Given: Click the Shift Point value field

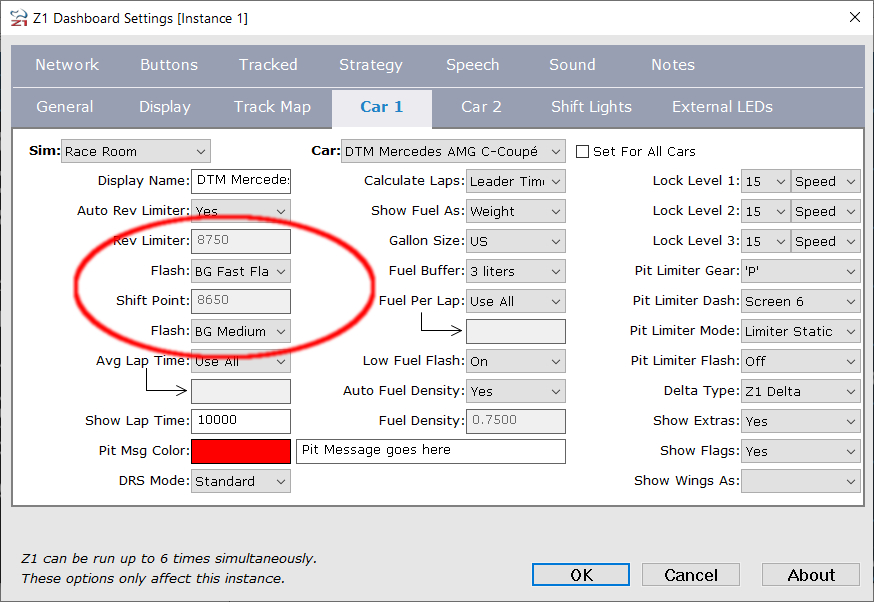Looking at the screenshot, I should point(241,302).
